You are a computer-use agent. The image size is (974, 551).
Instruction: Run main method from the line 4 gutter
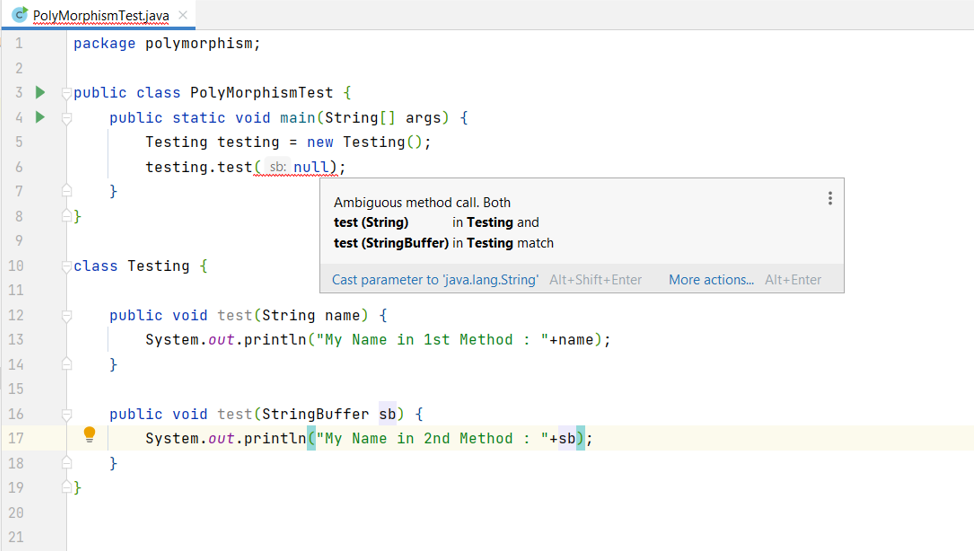click(x=40, y=117)
